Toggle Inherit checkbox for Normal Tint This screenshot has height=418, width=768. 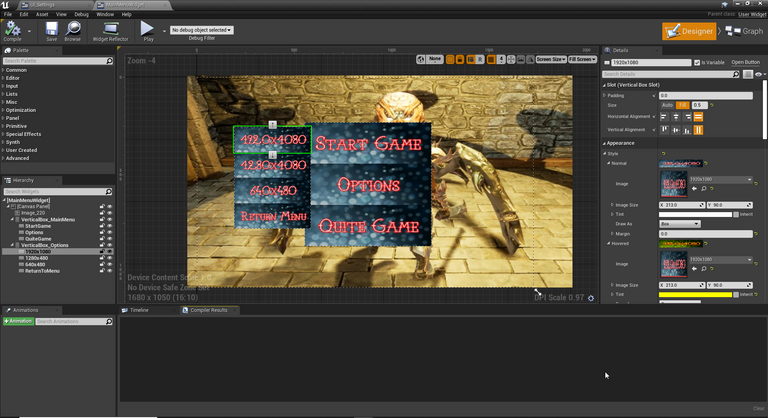tap(736, 214)
